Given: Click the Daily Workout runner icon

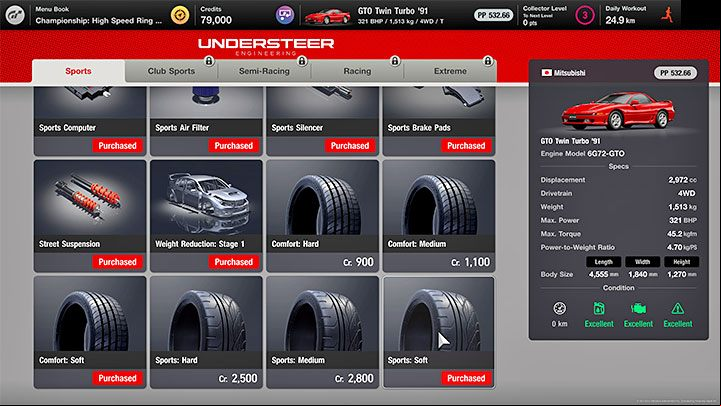Looking at the screenshot, I should pyautogui.click(x=667, y=15).
